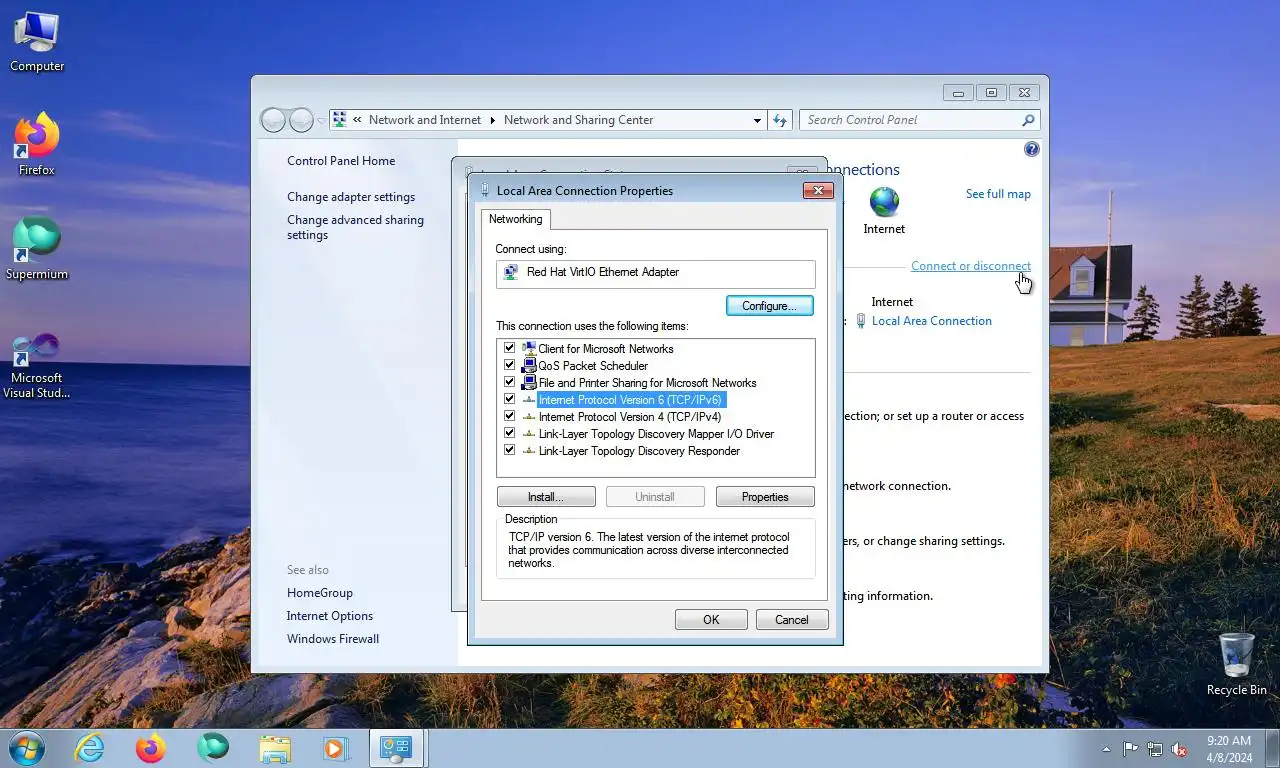This screenshot has height=768, width=1280.
Task: Go to Control Panel Home
Action: coord(341,161)
